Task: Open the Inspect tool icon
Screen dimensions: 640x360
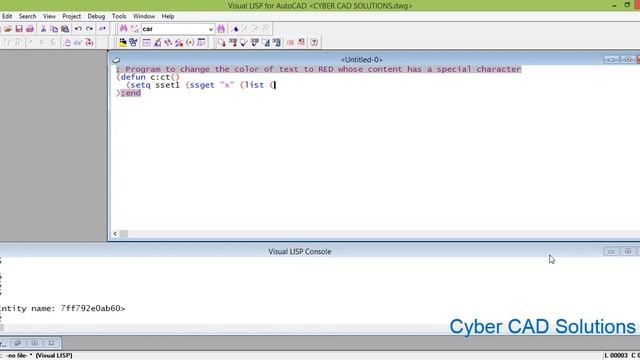Action: click(158, 42)
